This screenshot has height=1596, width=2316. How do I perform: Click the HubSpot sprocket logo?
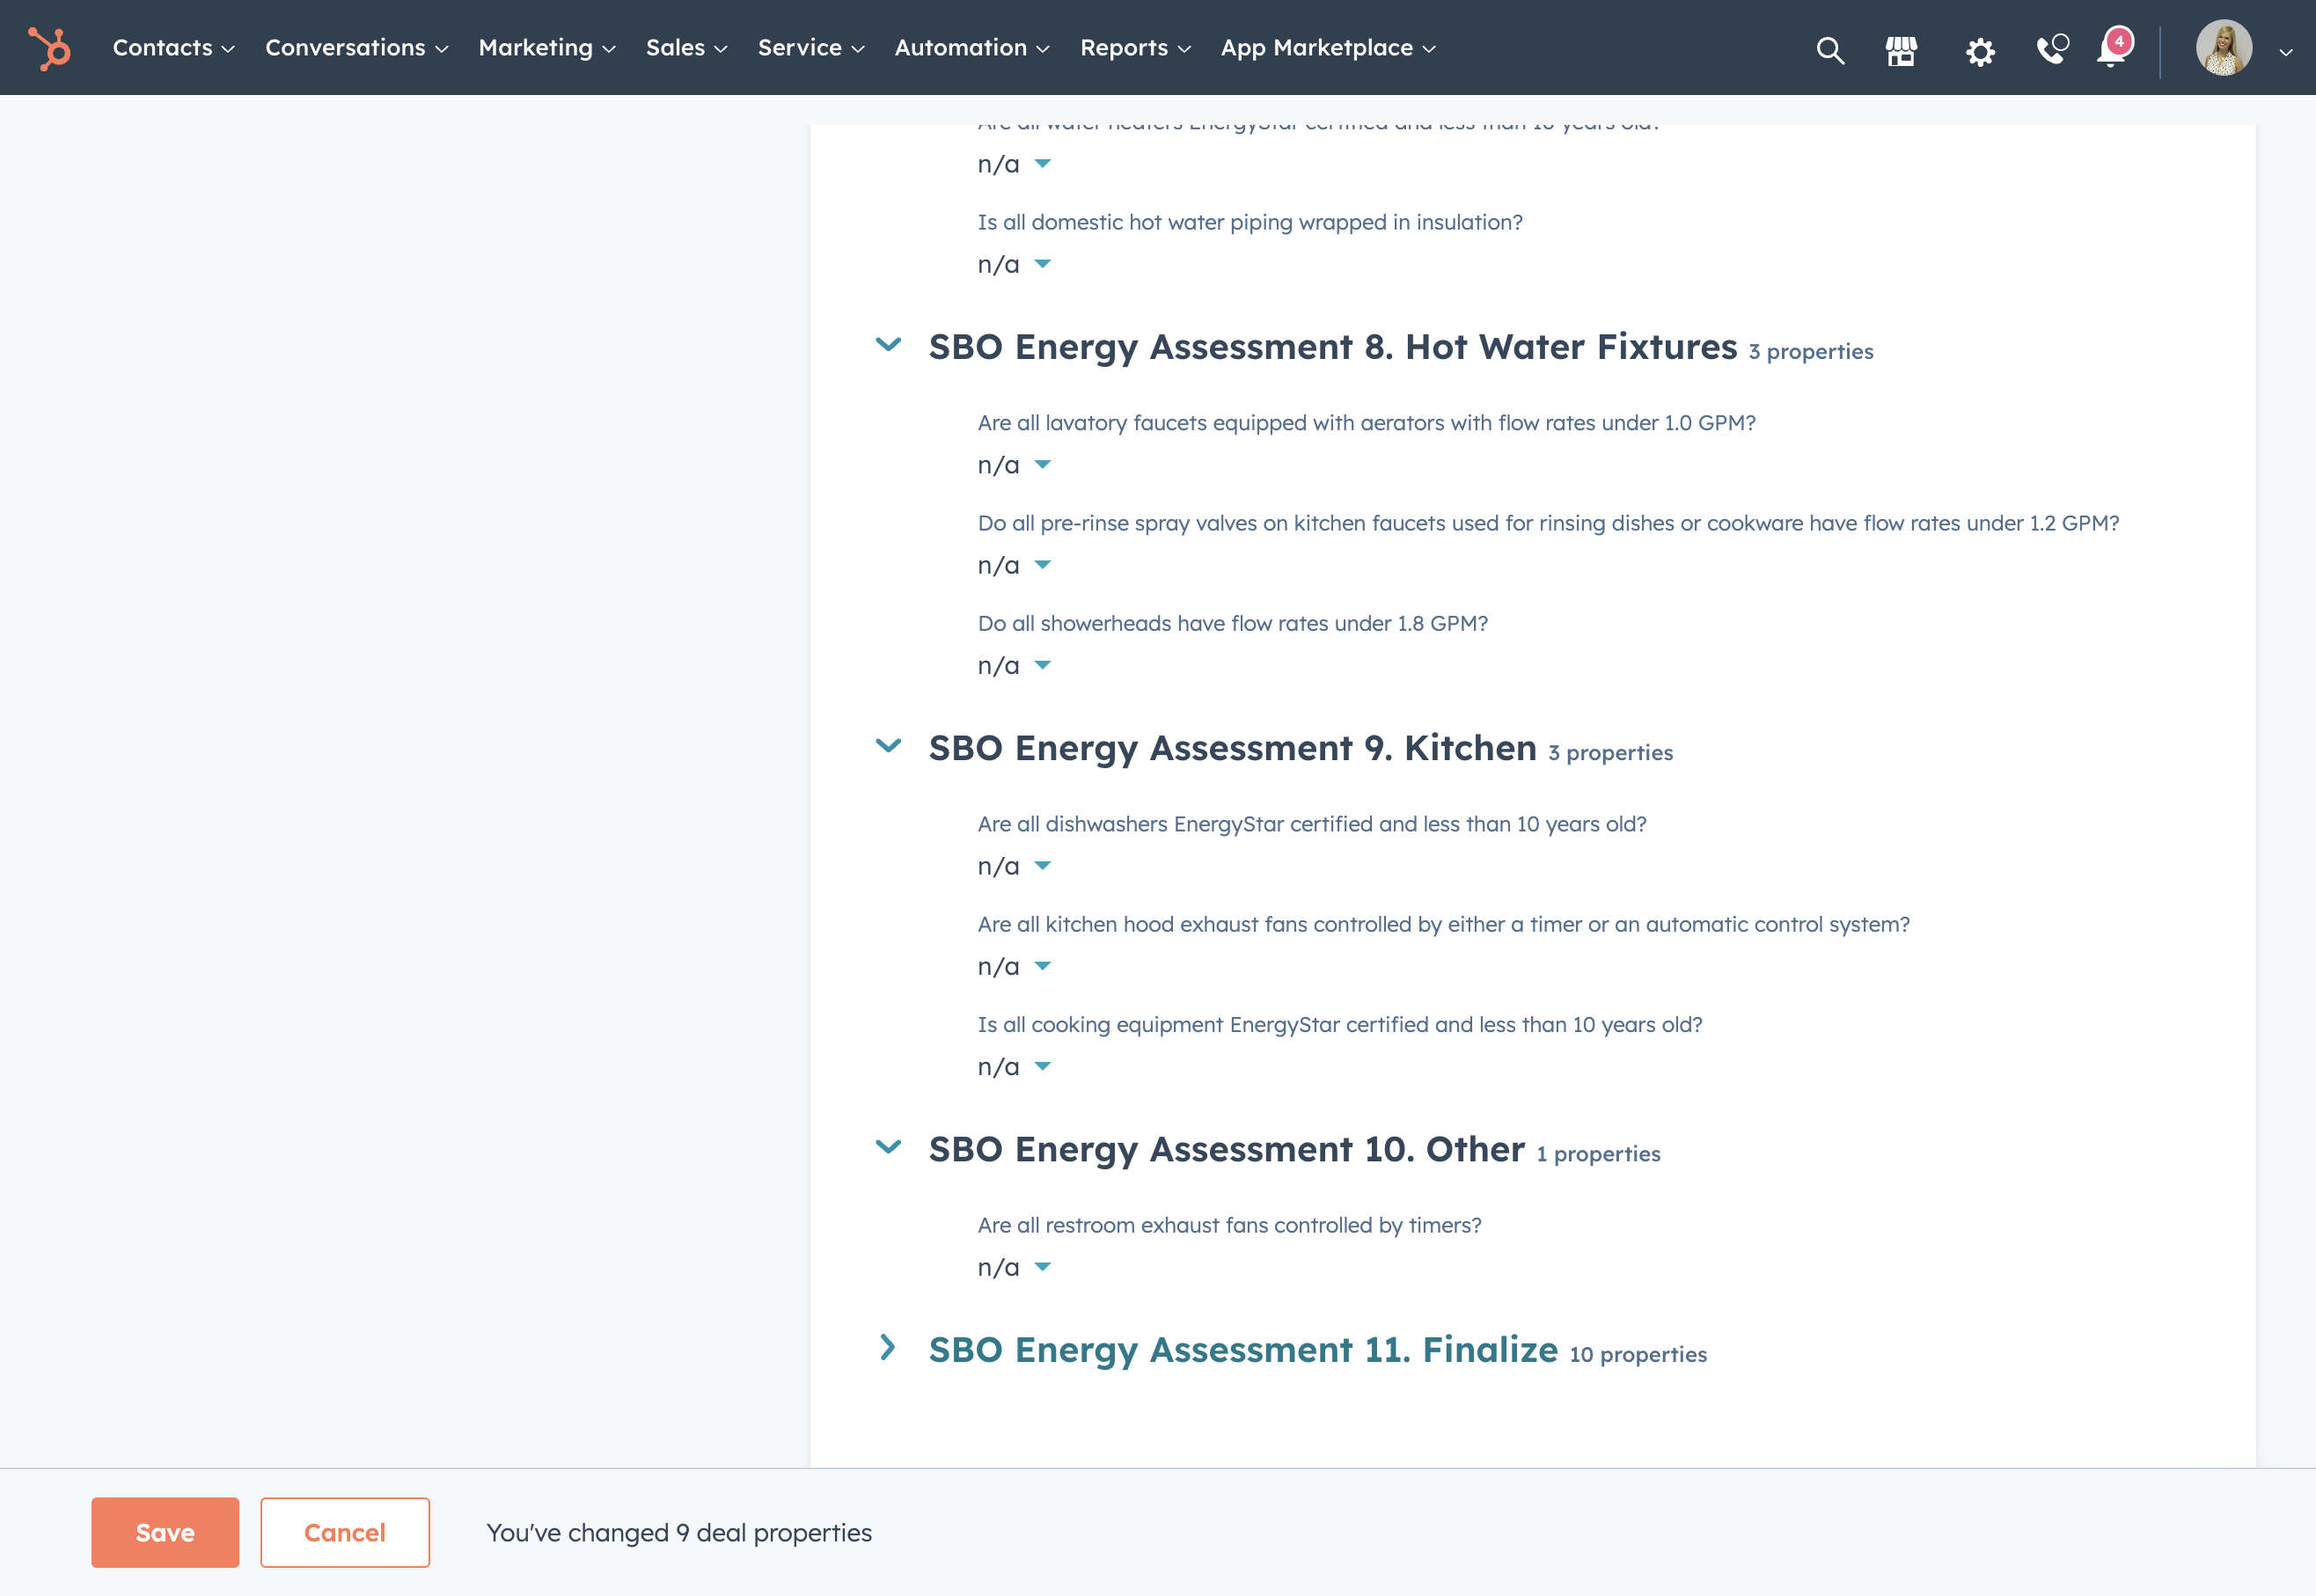pyautogui.click(x=49, y=48)
